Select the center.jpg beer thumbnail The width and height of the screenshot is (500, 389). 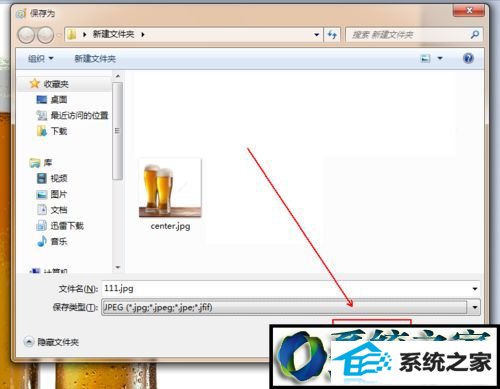[x=170, y=188]
